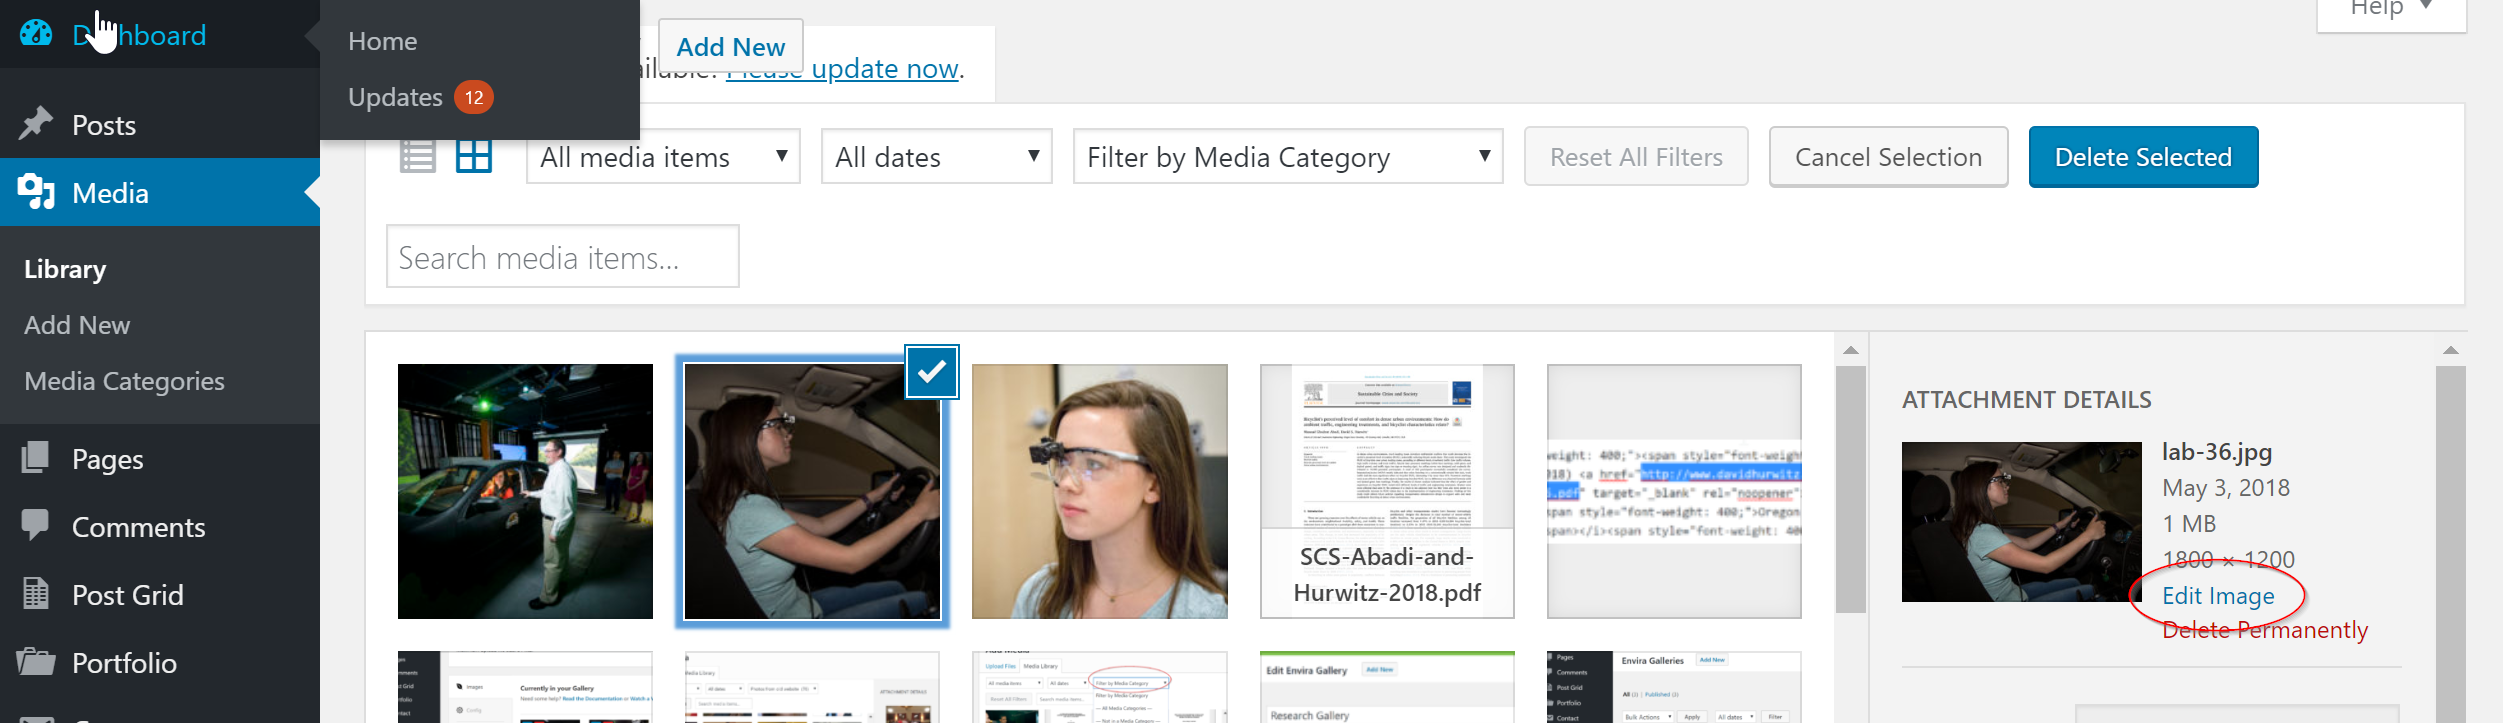Click the Media icon in sidebar
2503x723 pixels.
pos(36,191)
